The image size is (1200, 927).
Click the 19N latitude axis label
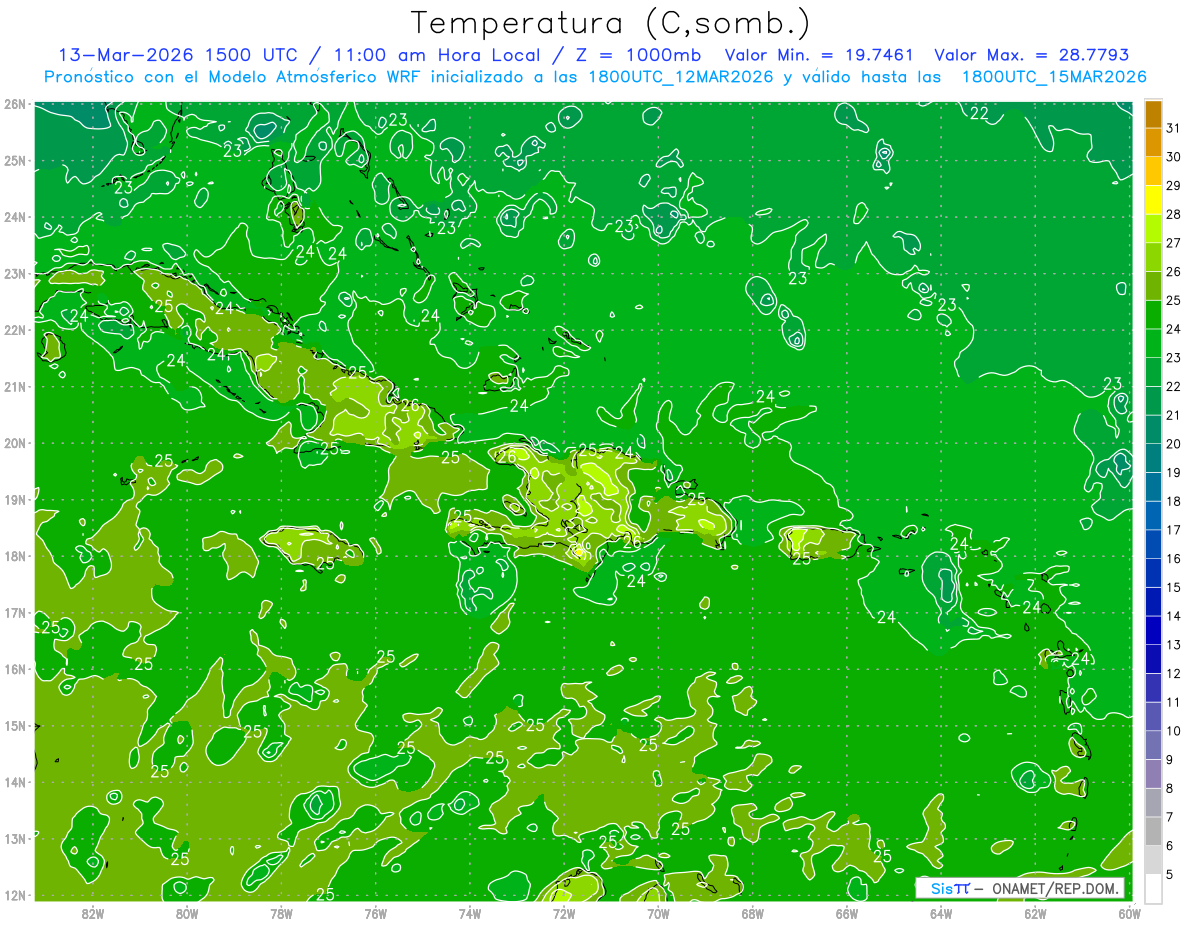14,499
